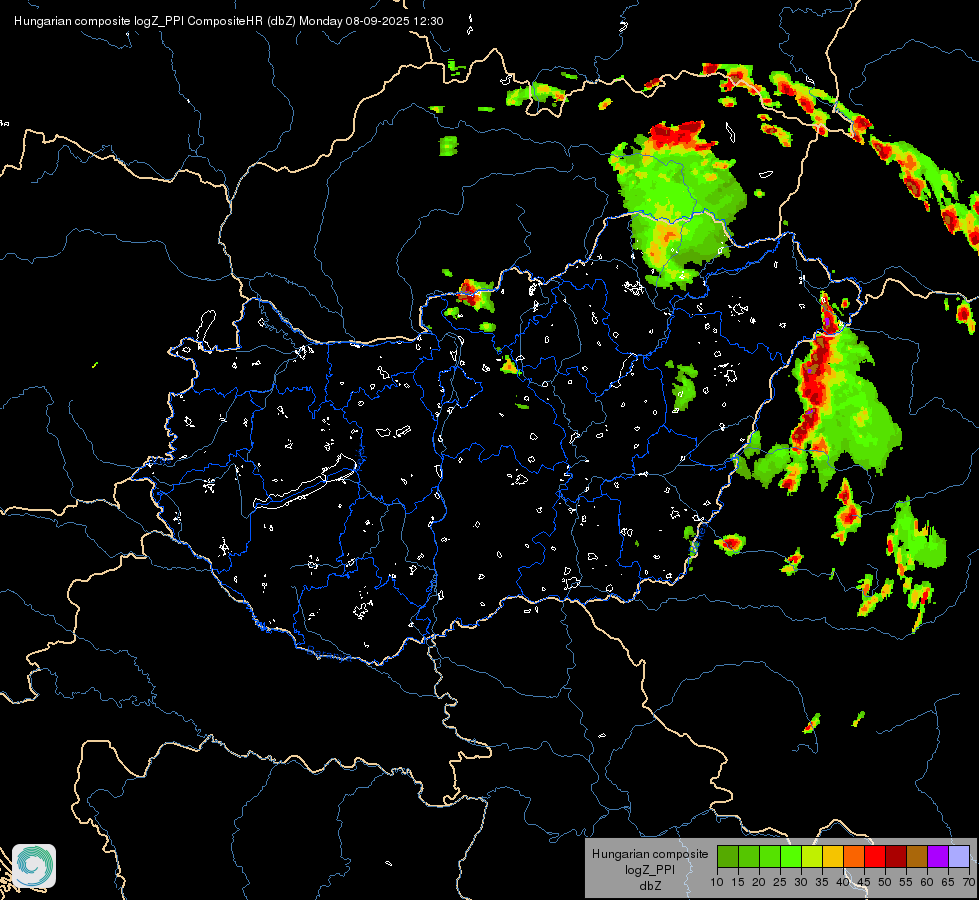Click the swirl logo icon in the corner
Image resolution: width=979 pixels, height=900 pixels.
click(x=34, y=866)
